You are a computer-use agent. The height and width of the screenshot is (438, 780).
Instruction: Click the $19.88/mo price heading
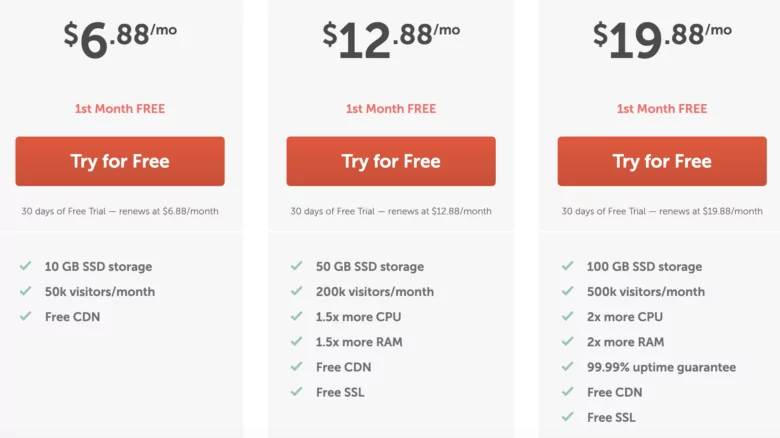[x=662, y=40]
